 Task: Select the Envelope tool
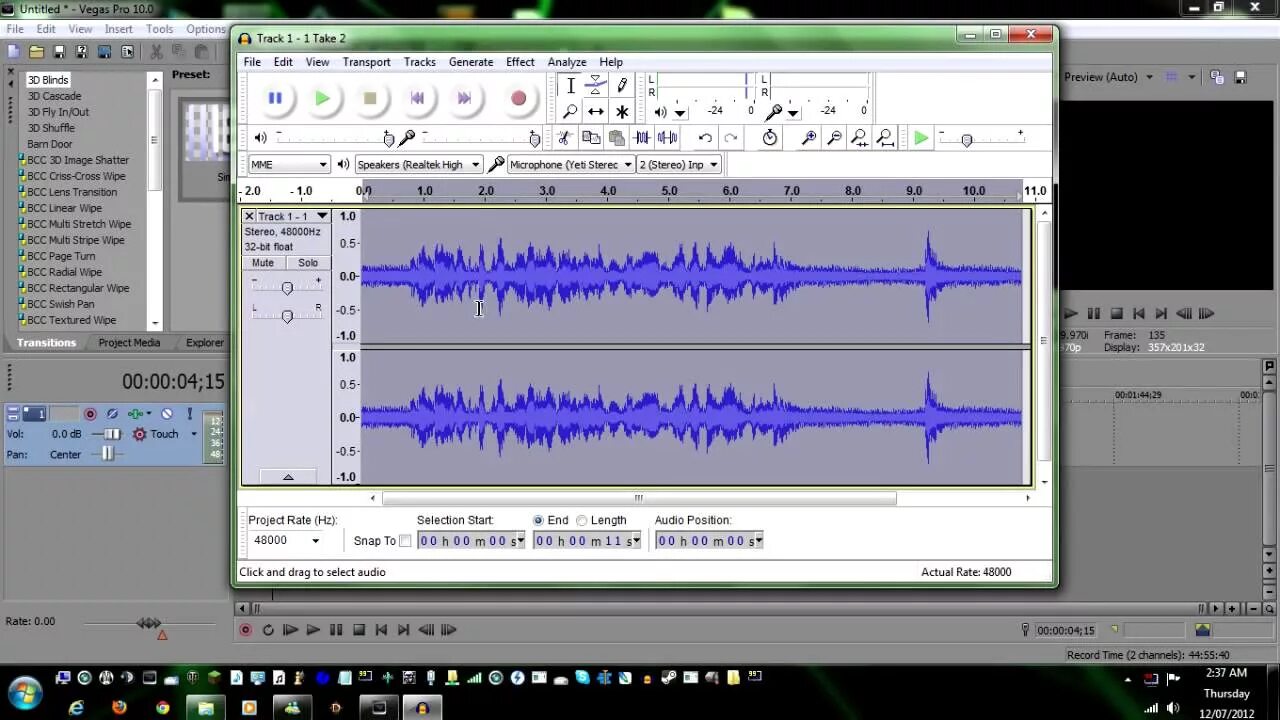596,86
